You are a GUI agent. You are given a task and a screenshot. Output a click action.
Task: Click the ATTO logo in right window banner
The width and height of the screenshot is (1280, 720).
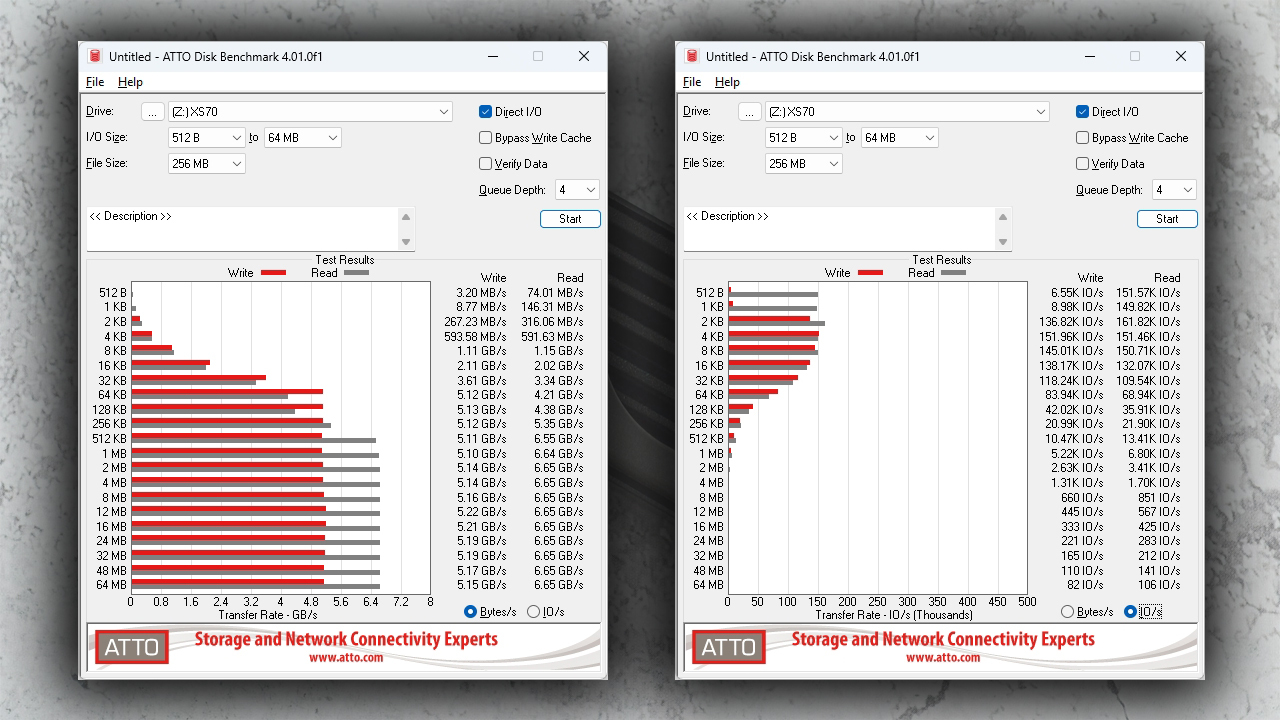point(729,647)
